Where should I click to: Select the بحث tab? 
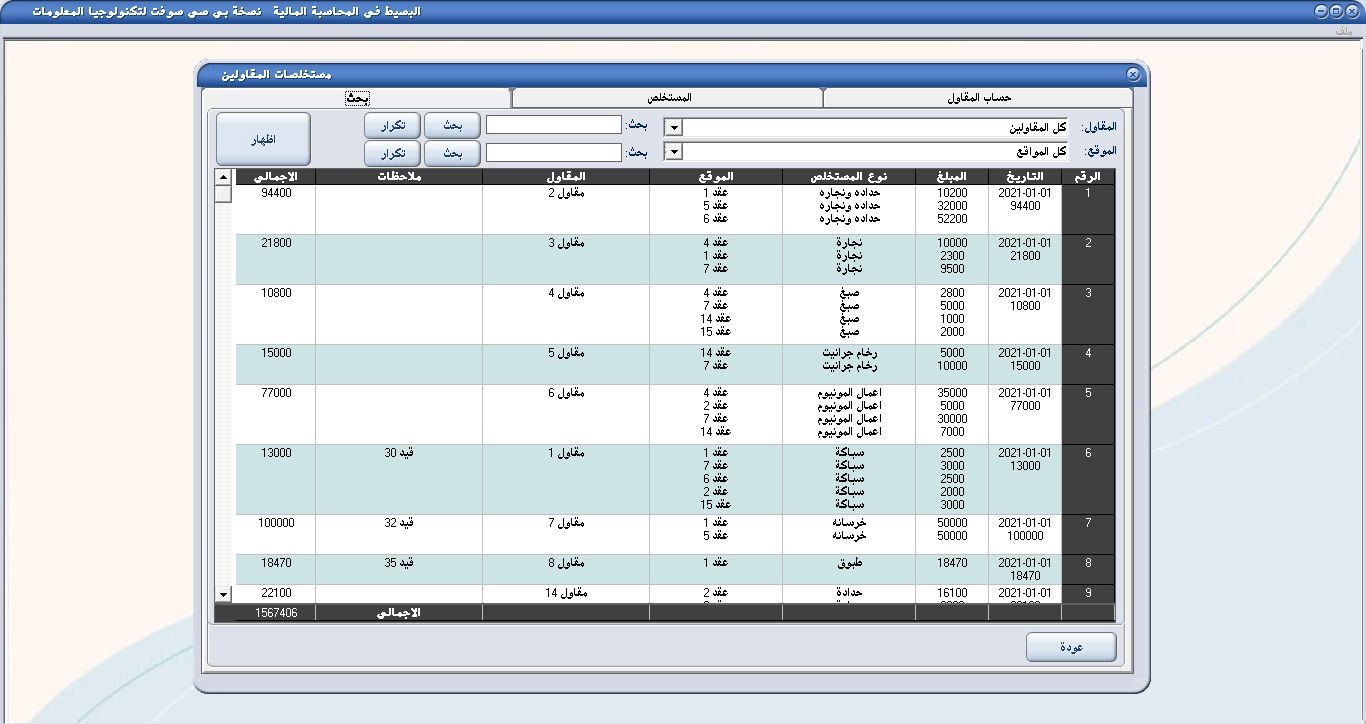[357, 98]
